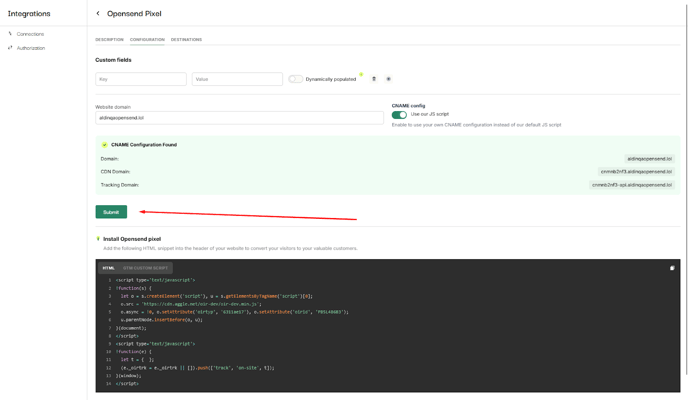Open the Destinations tab

186,40
